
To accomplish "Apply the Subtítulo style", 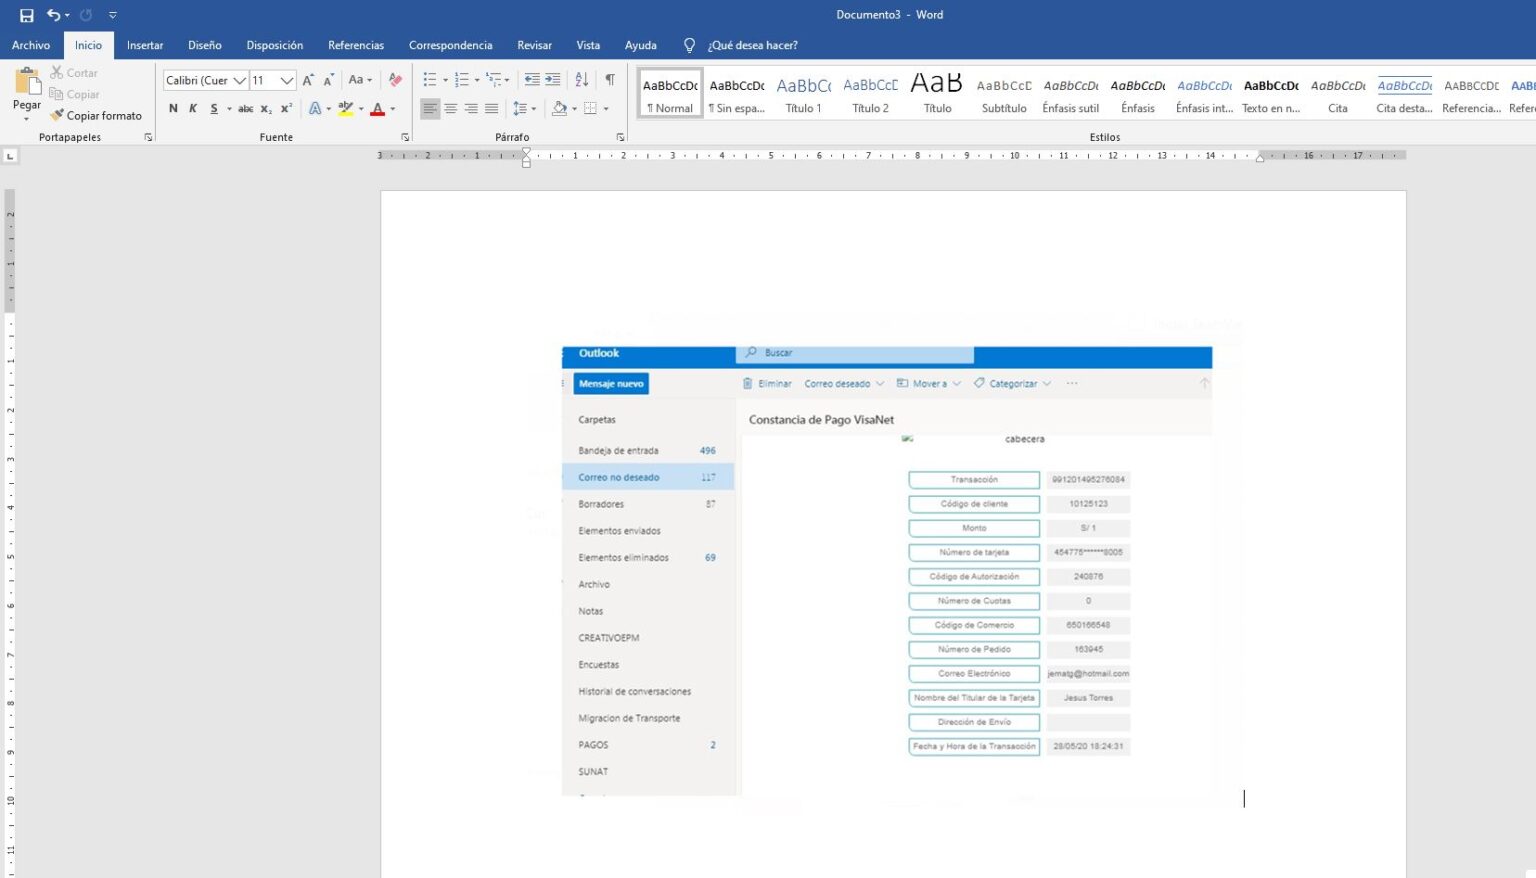I will point(1004,93).
